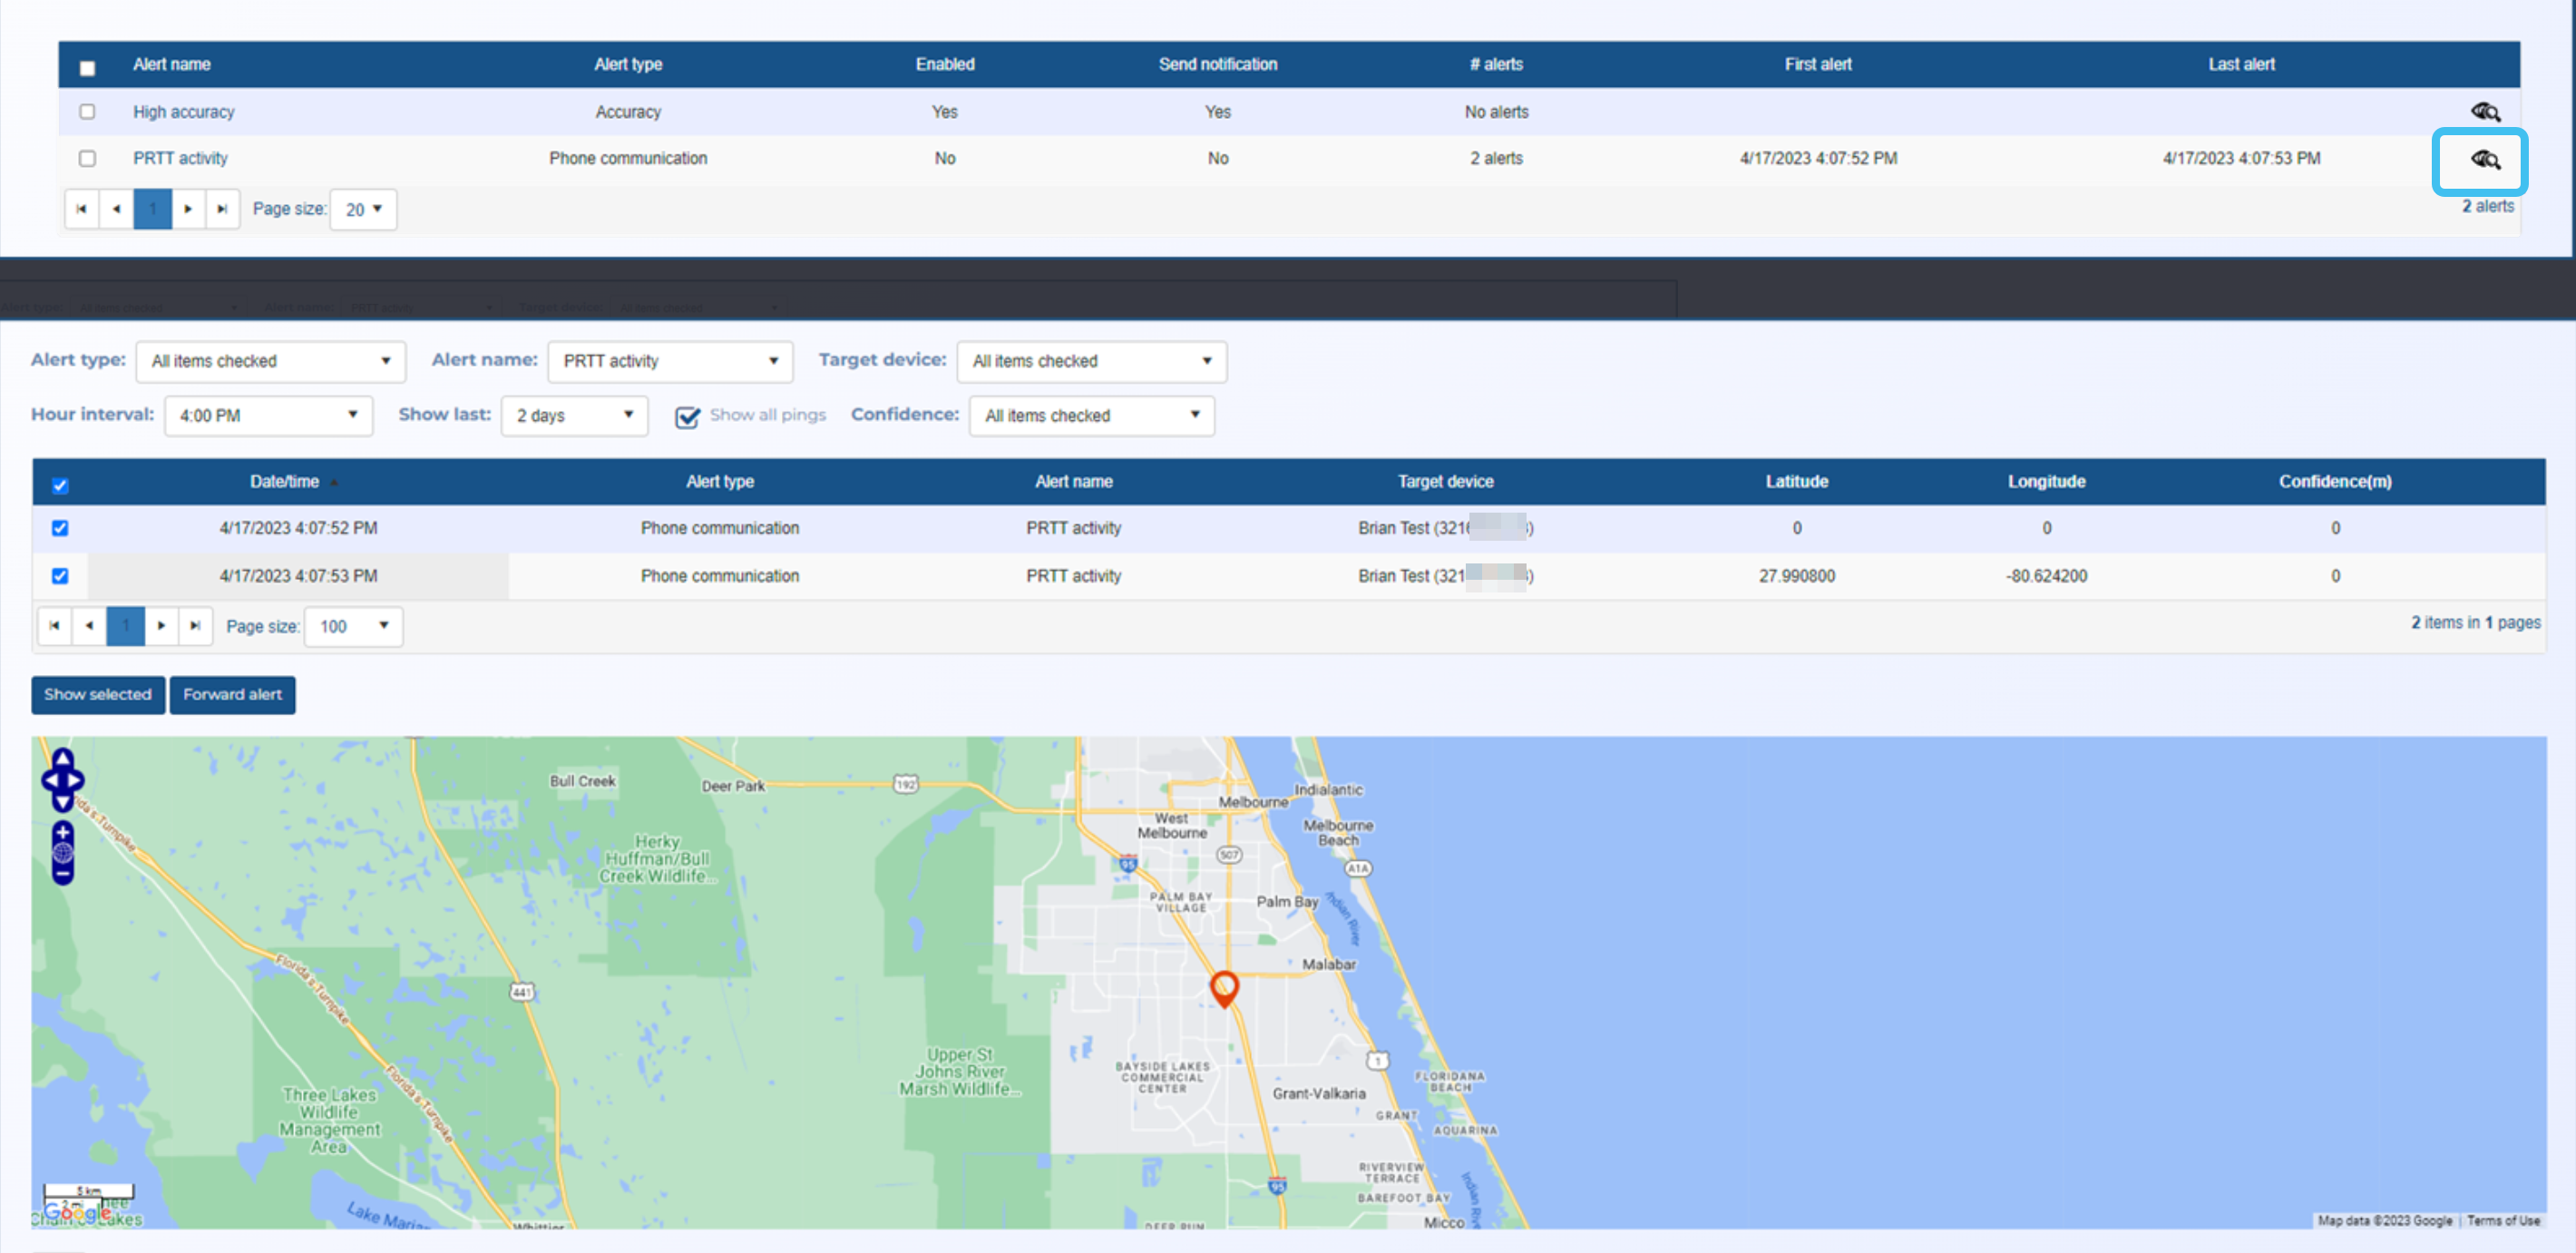Click the Show selected button
Viewport: 2576px width, 1253px height.
98,695
